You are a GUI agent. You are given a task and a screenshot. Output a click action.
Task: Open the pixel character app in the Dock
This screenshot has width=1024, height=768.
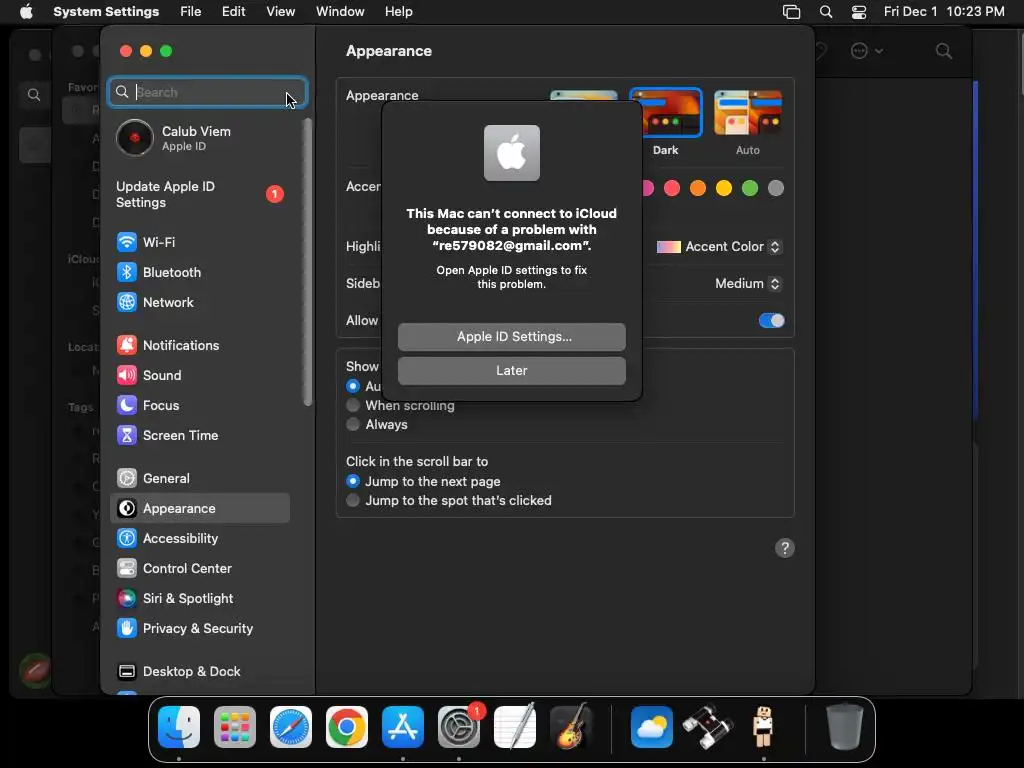tap(763, 727)
